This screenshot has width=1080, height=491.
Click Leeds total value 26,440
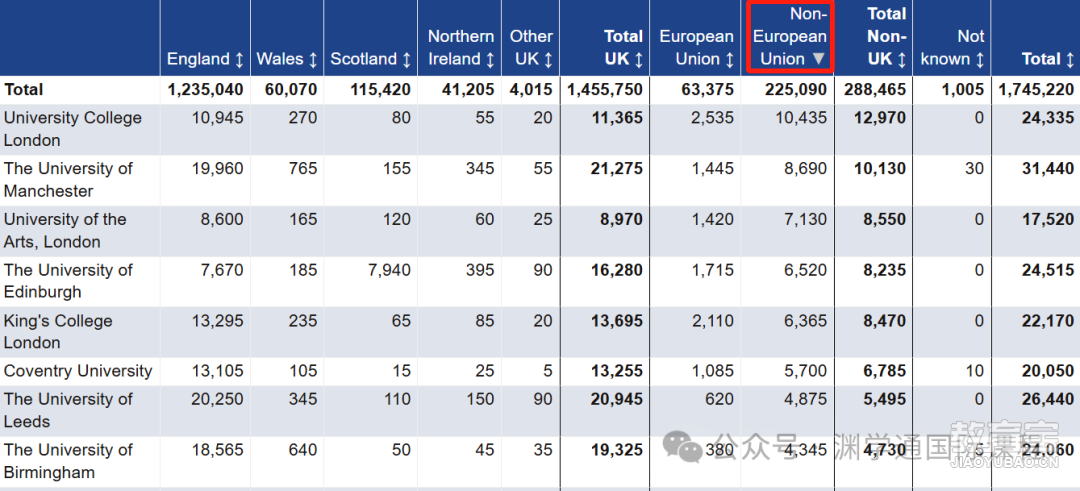[1048, 399]
